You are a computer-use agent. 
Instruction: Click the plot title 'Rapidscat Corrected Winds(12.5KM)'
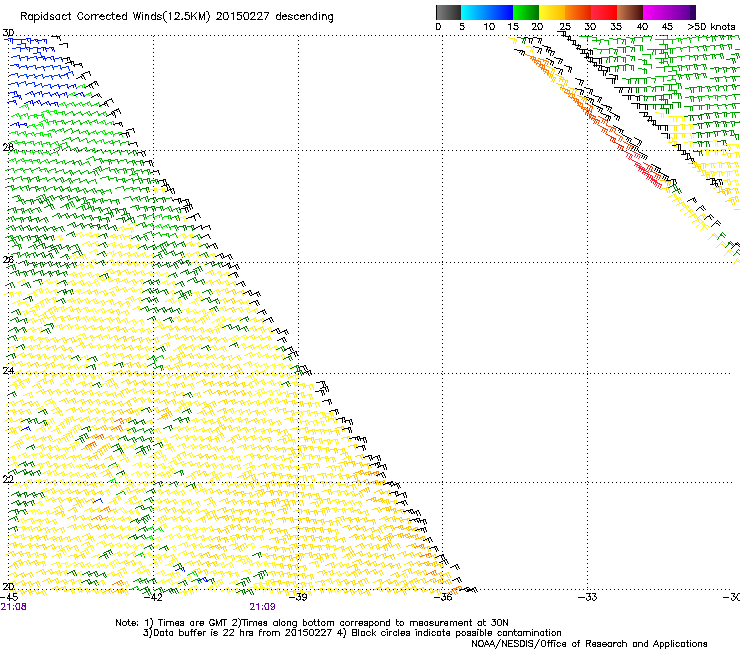coord(115,17)
